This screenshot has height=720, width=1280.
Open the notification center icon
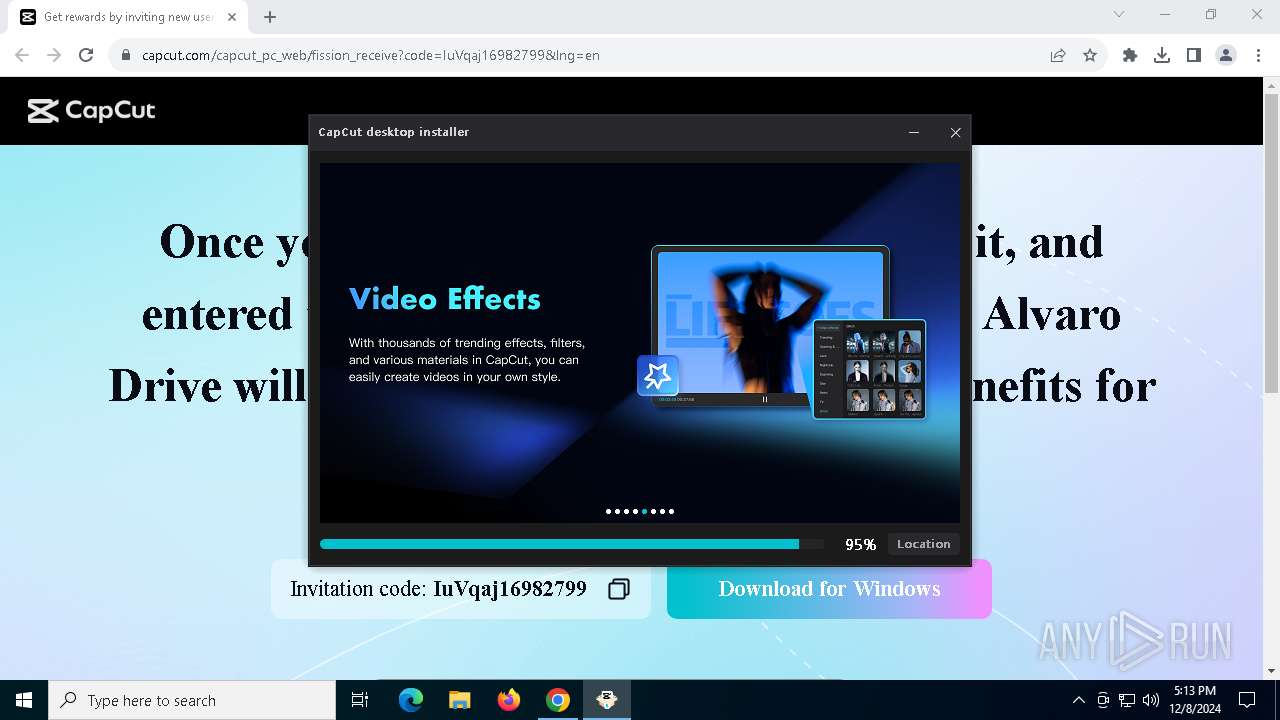pyautogui.click(x=1247, y=700)
